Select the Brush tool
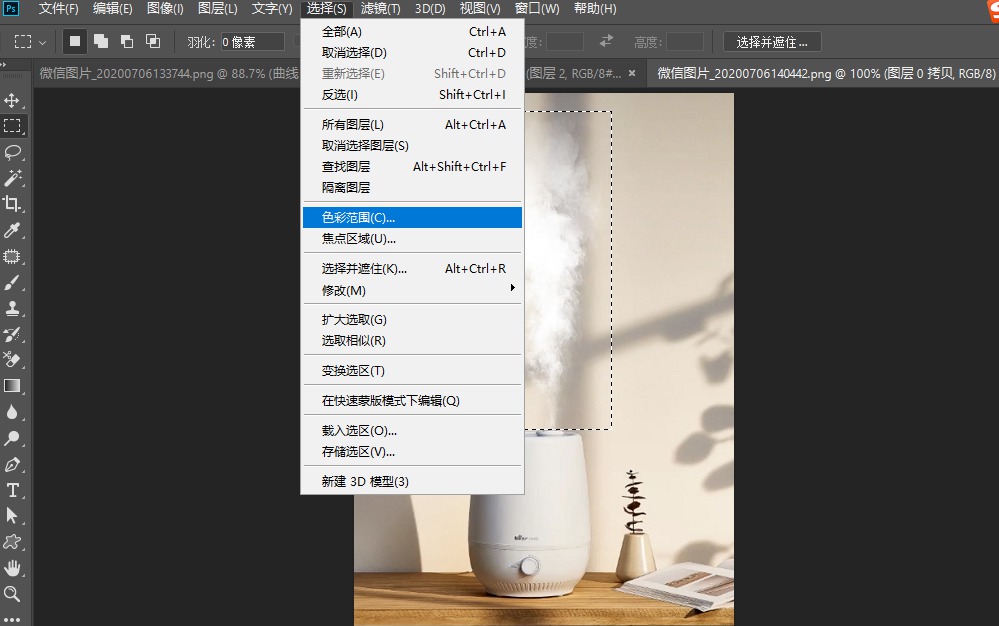This screenshot has width=999, height=626. pyautogui.click(x=13, y=282)
